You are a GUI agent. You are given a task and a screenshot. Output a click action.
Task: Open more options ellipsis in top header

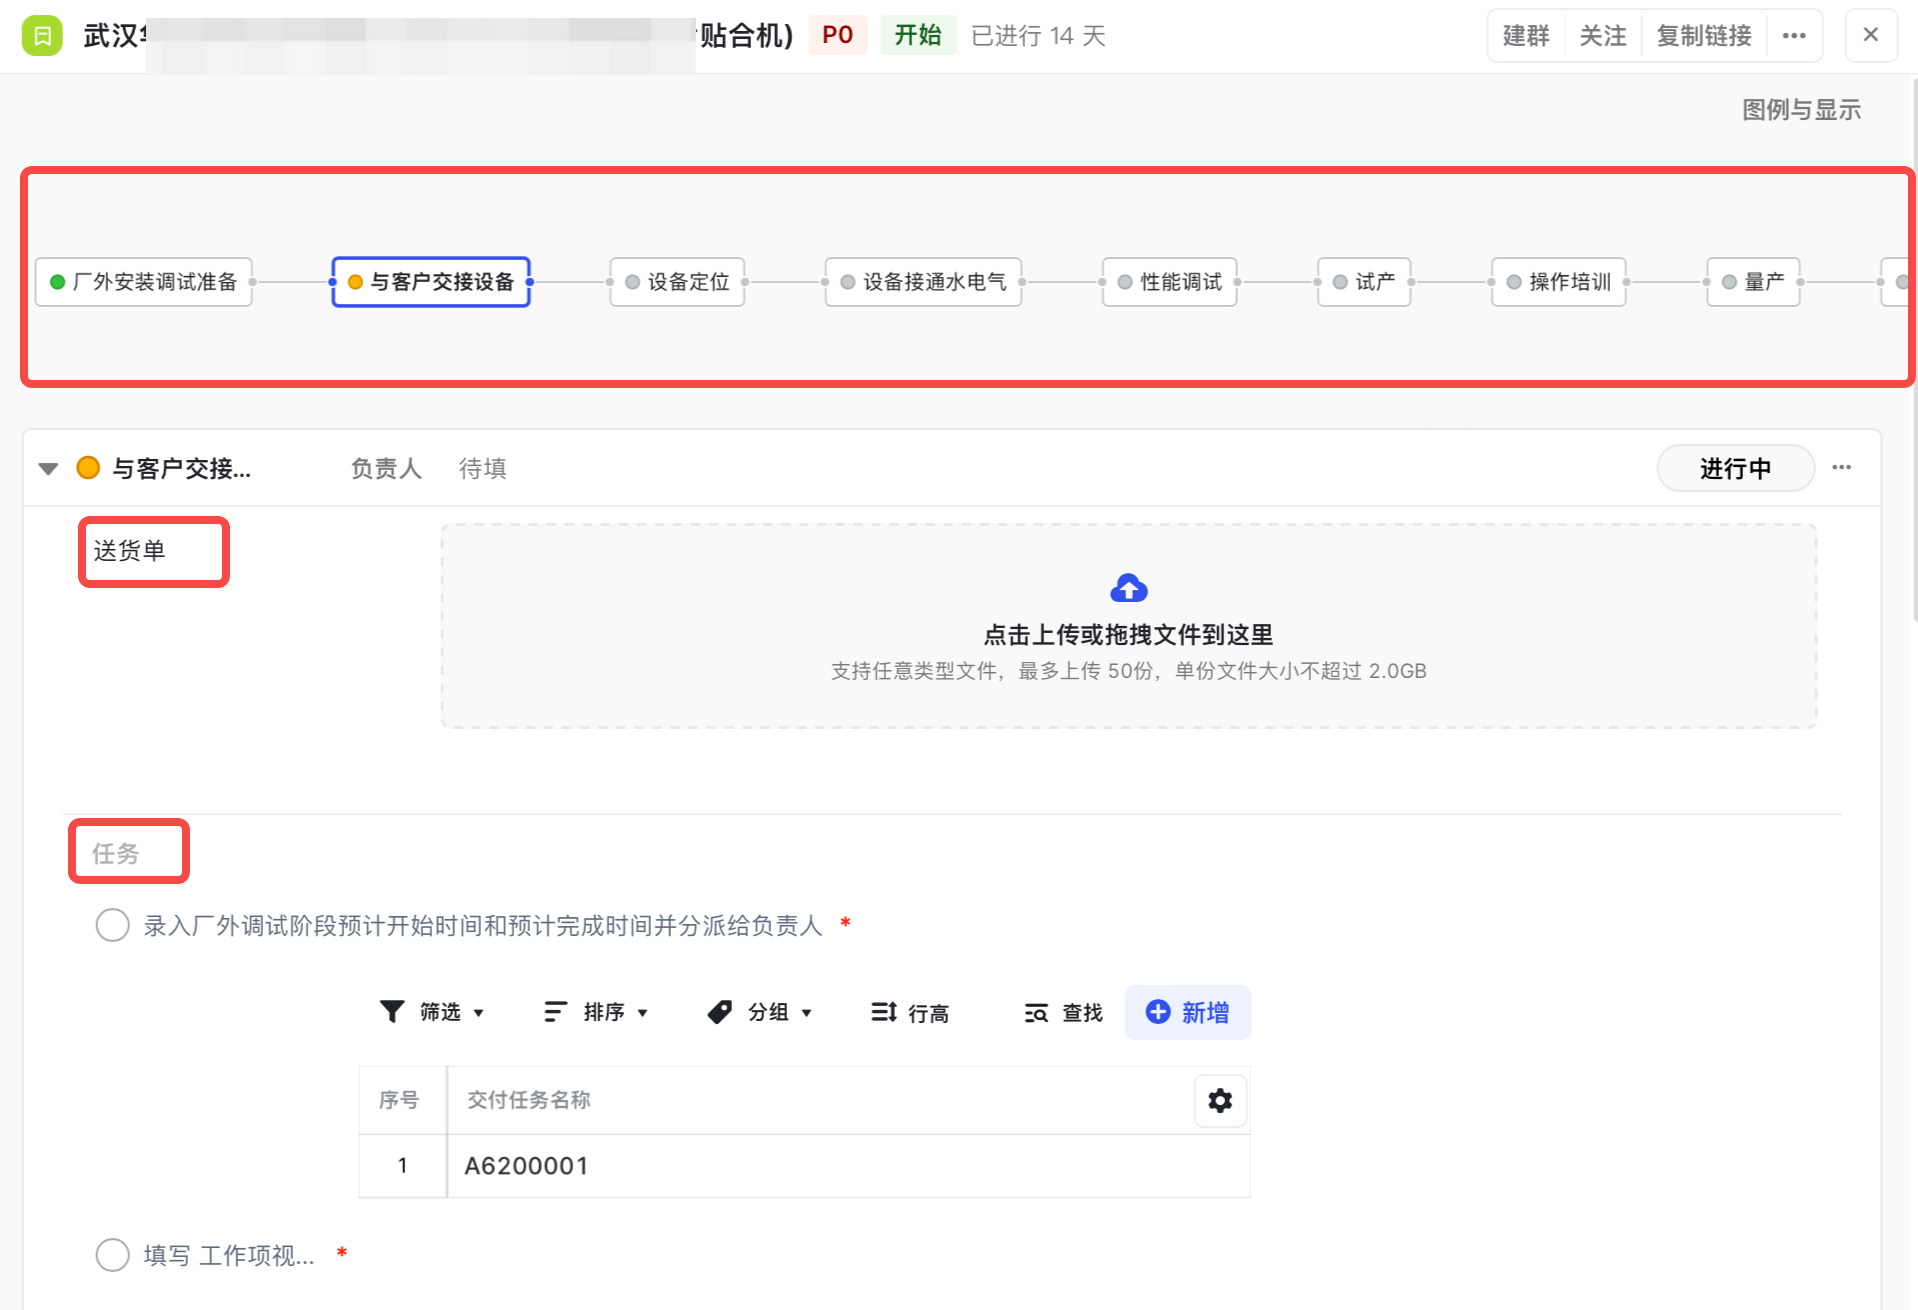click(x=1794, y=36)
